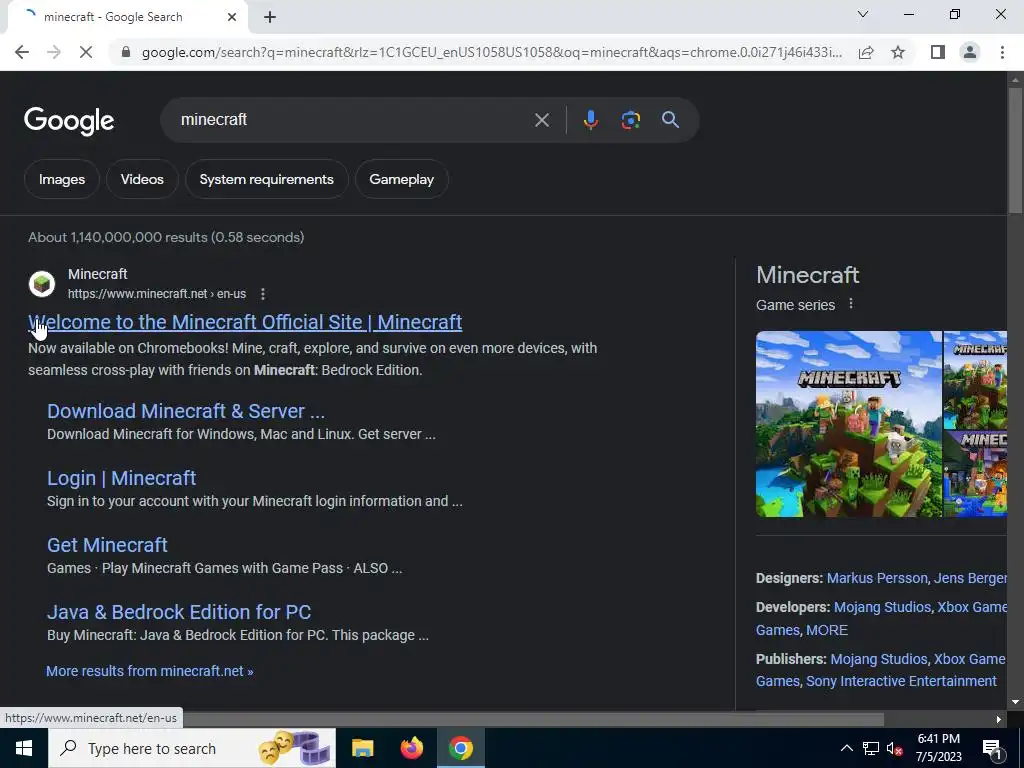Open Chrome side panel
The image size is (1024, 768).
pyautogui.click(x=938, y=52)
